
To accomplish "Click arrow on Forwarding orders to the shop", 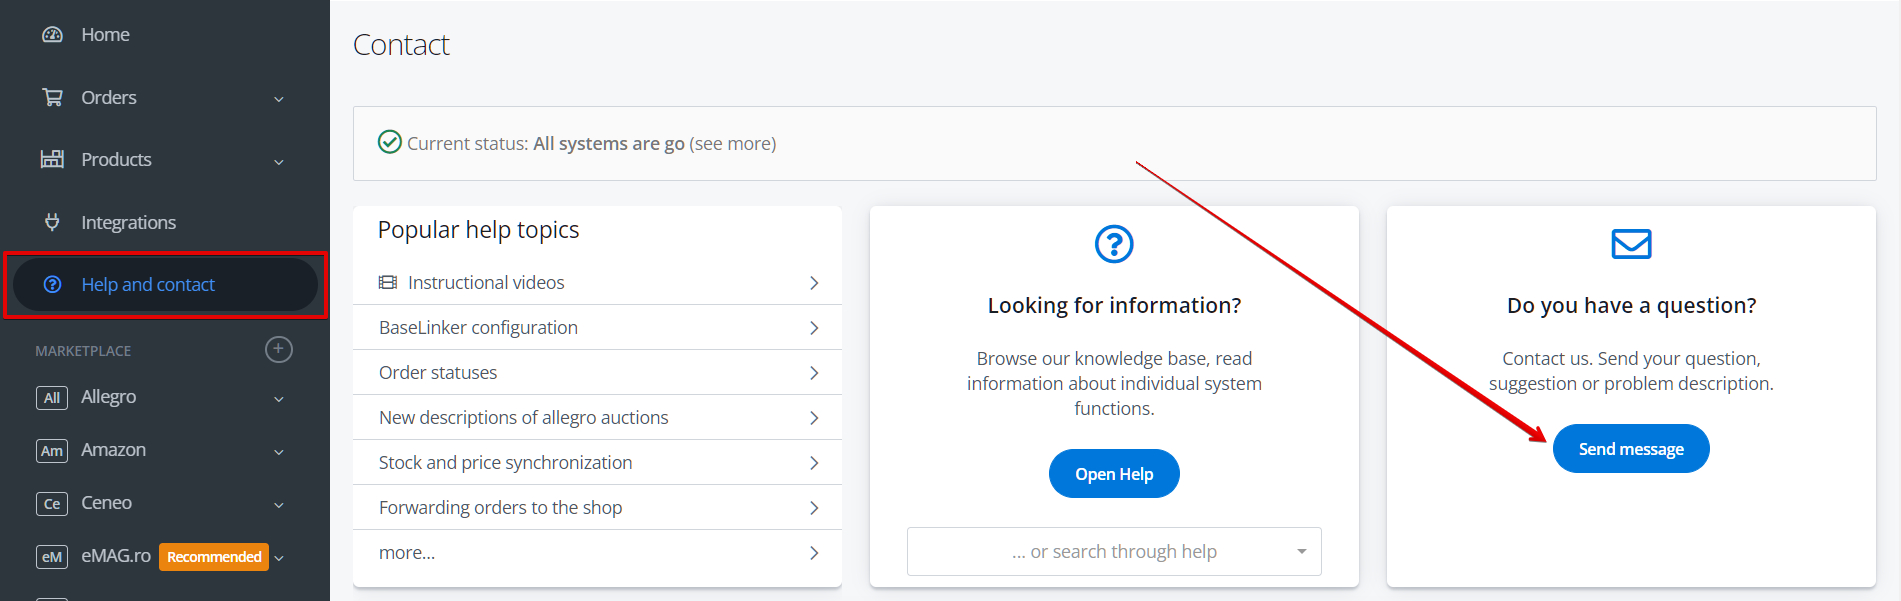I will pos(814,508).
